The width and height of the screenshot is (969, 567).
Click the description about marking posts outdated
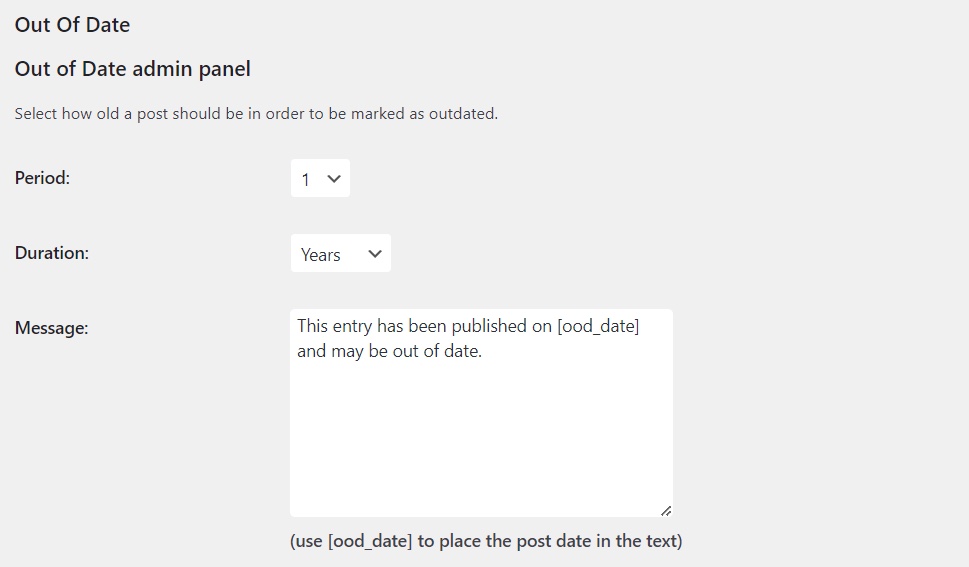[x=256, y=114]
